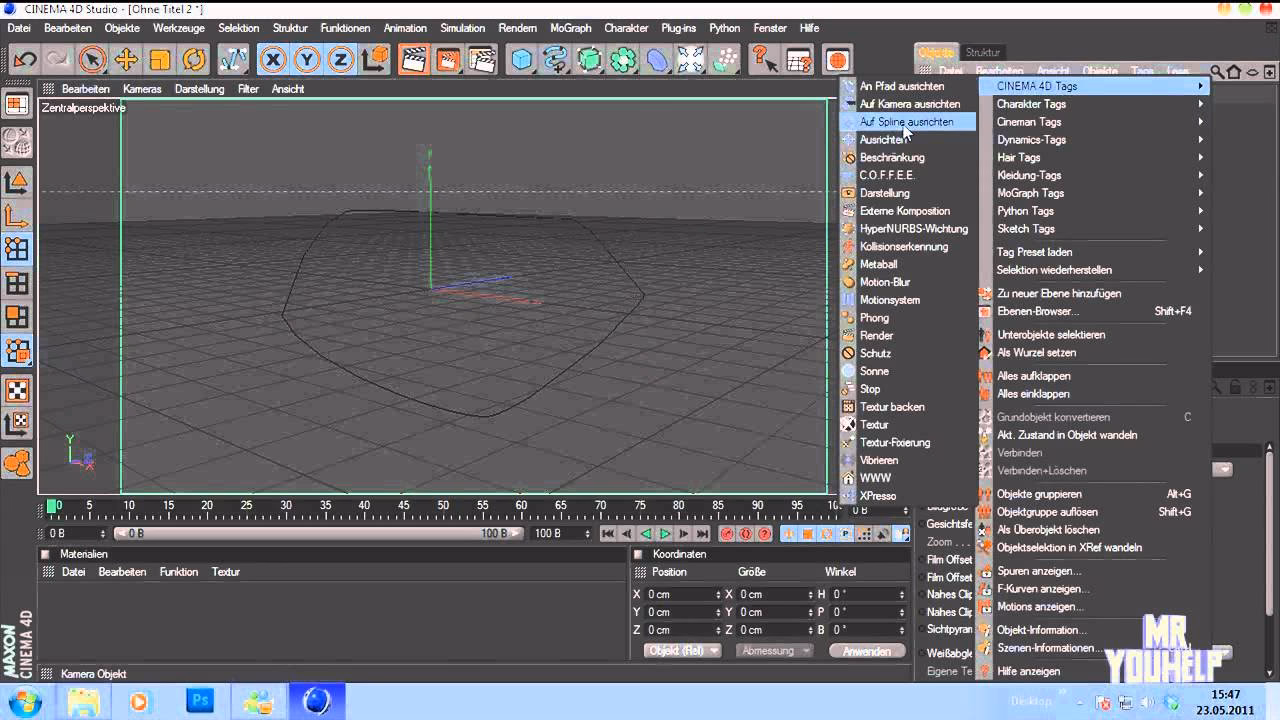Toggle the Y axis lock
Viewport: 1280px width, 720px height.
tap(307, 60)
